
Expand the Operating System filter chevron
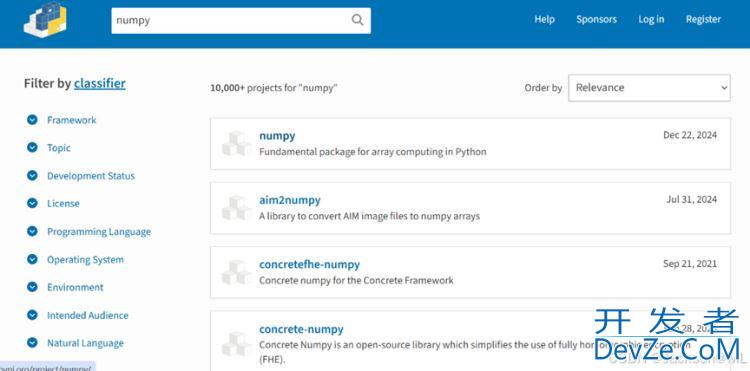coord(32,260)
